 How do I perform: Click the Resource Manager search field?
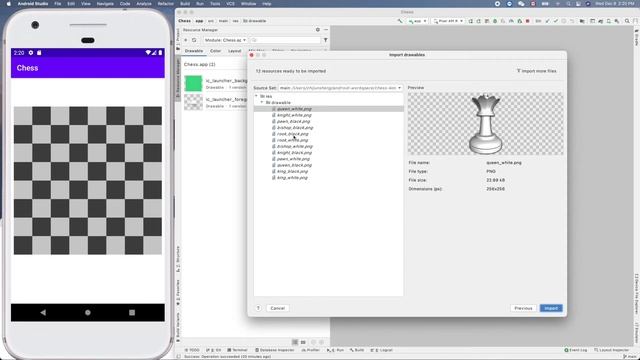(285, 40)
